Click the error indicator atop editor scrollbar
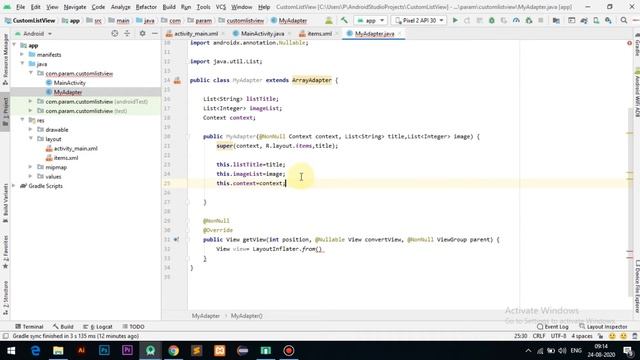Image resolution: width=640 pixels, height=360 pixels. coord(629,43)
